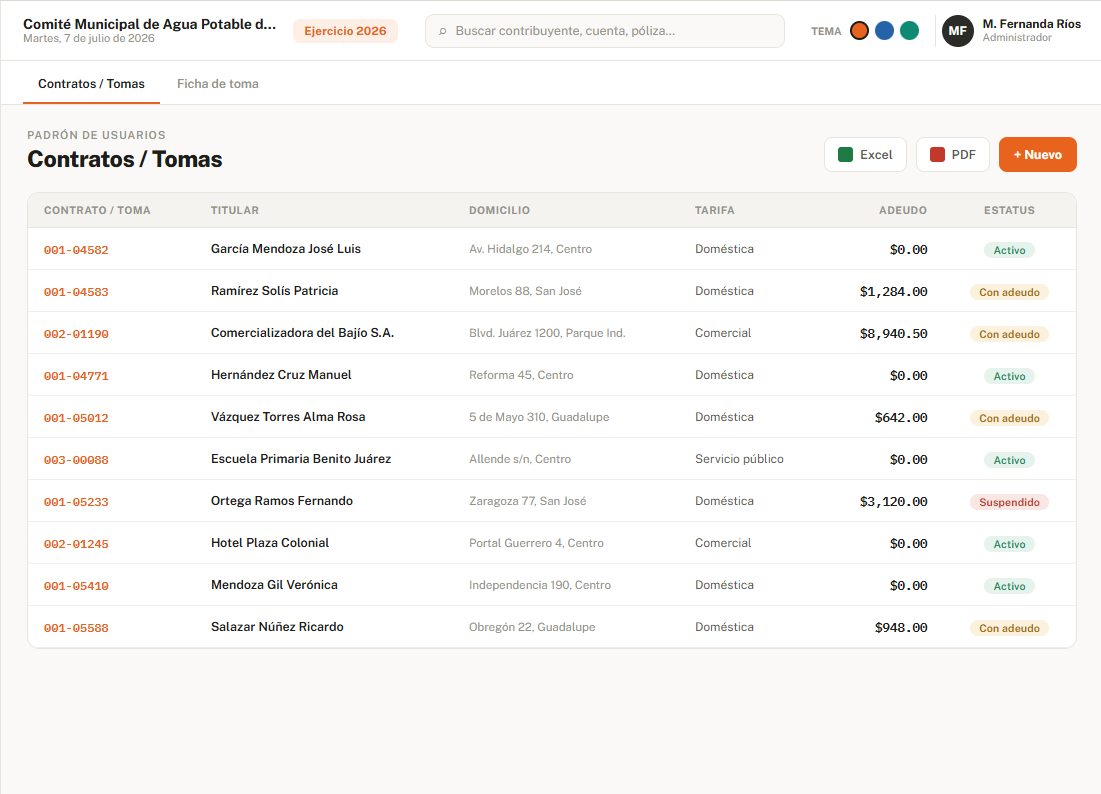Open contract 002-01190

76,334
